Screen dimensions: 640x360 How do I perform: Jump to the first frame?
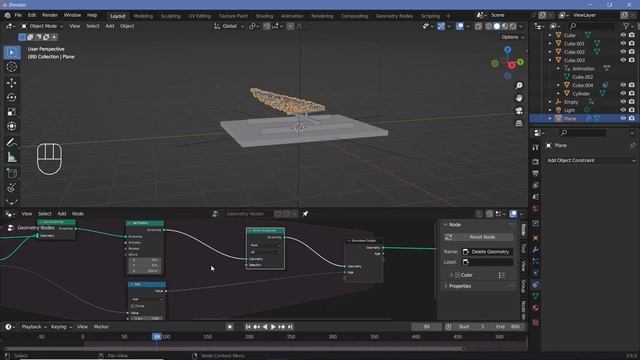248,327
